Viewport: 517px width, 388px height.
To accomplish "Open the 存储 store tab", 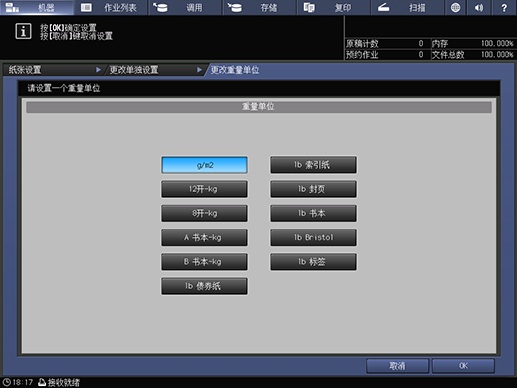I will pos(260,7).
